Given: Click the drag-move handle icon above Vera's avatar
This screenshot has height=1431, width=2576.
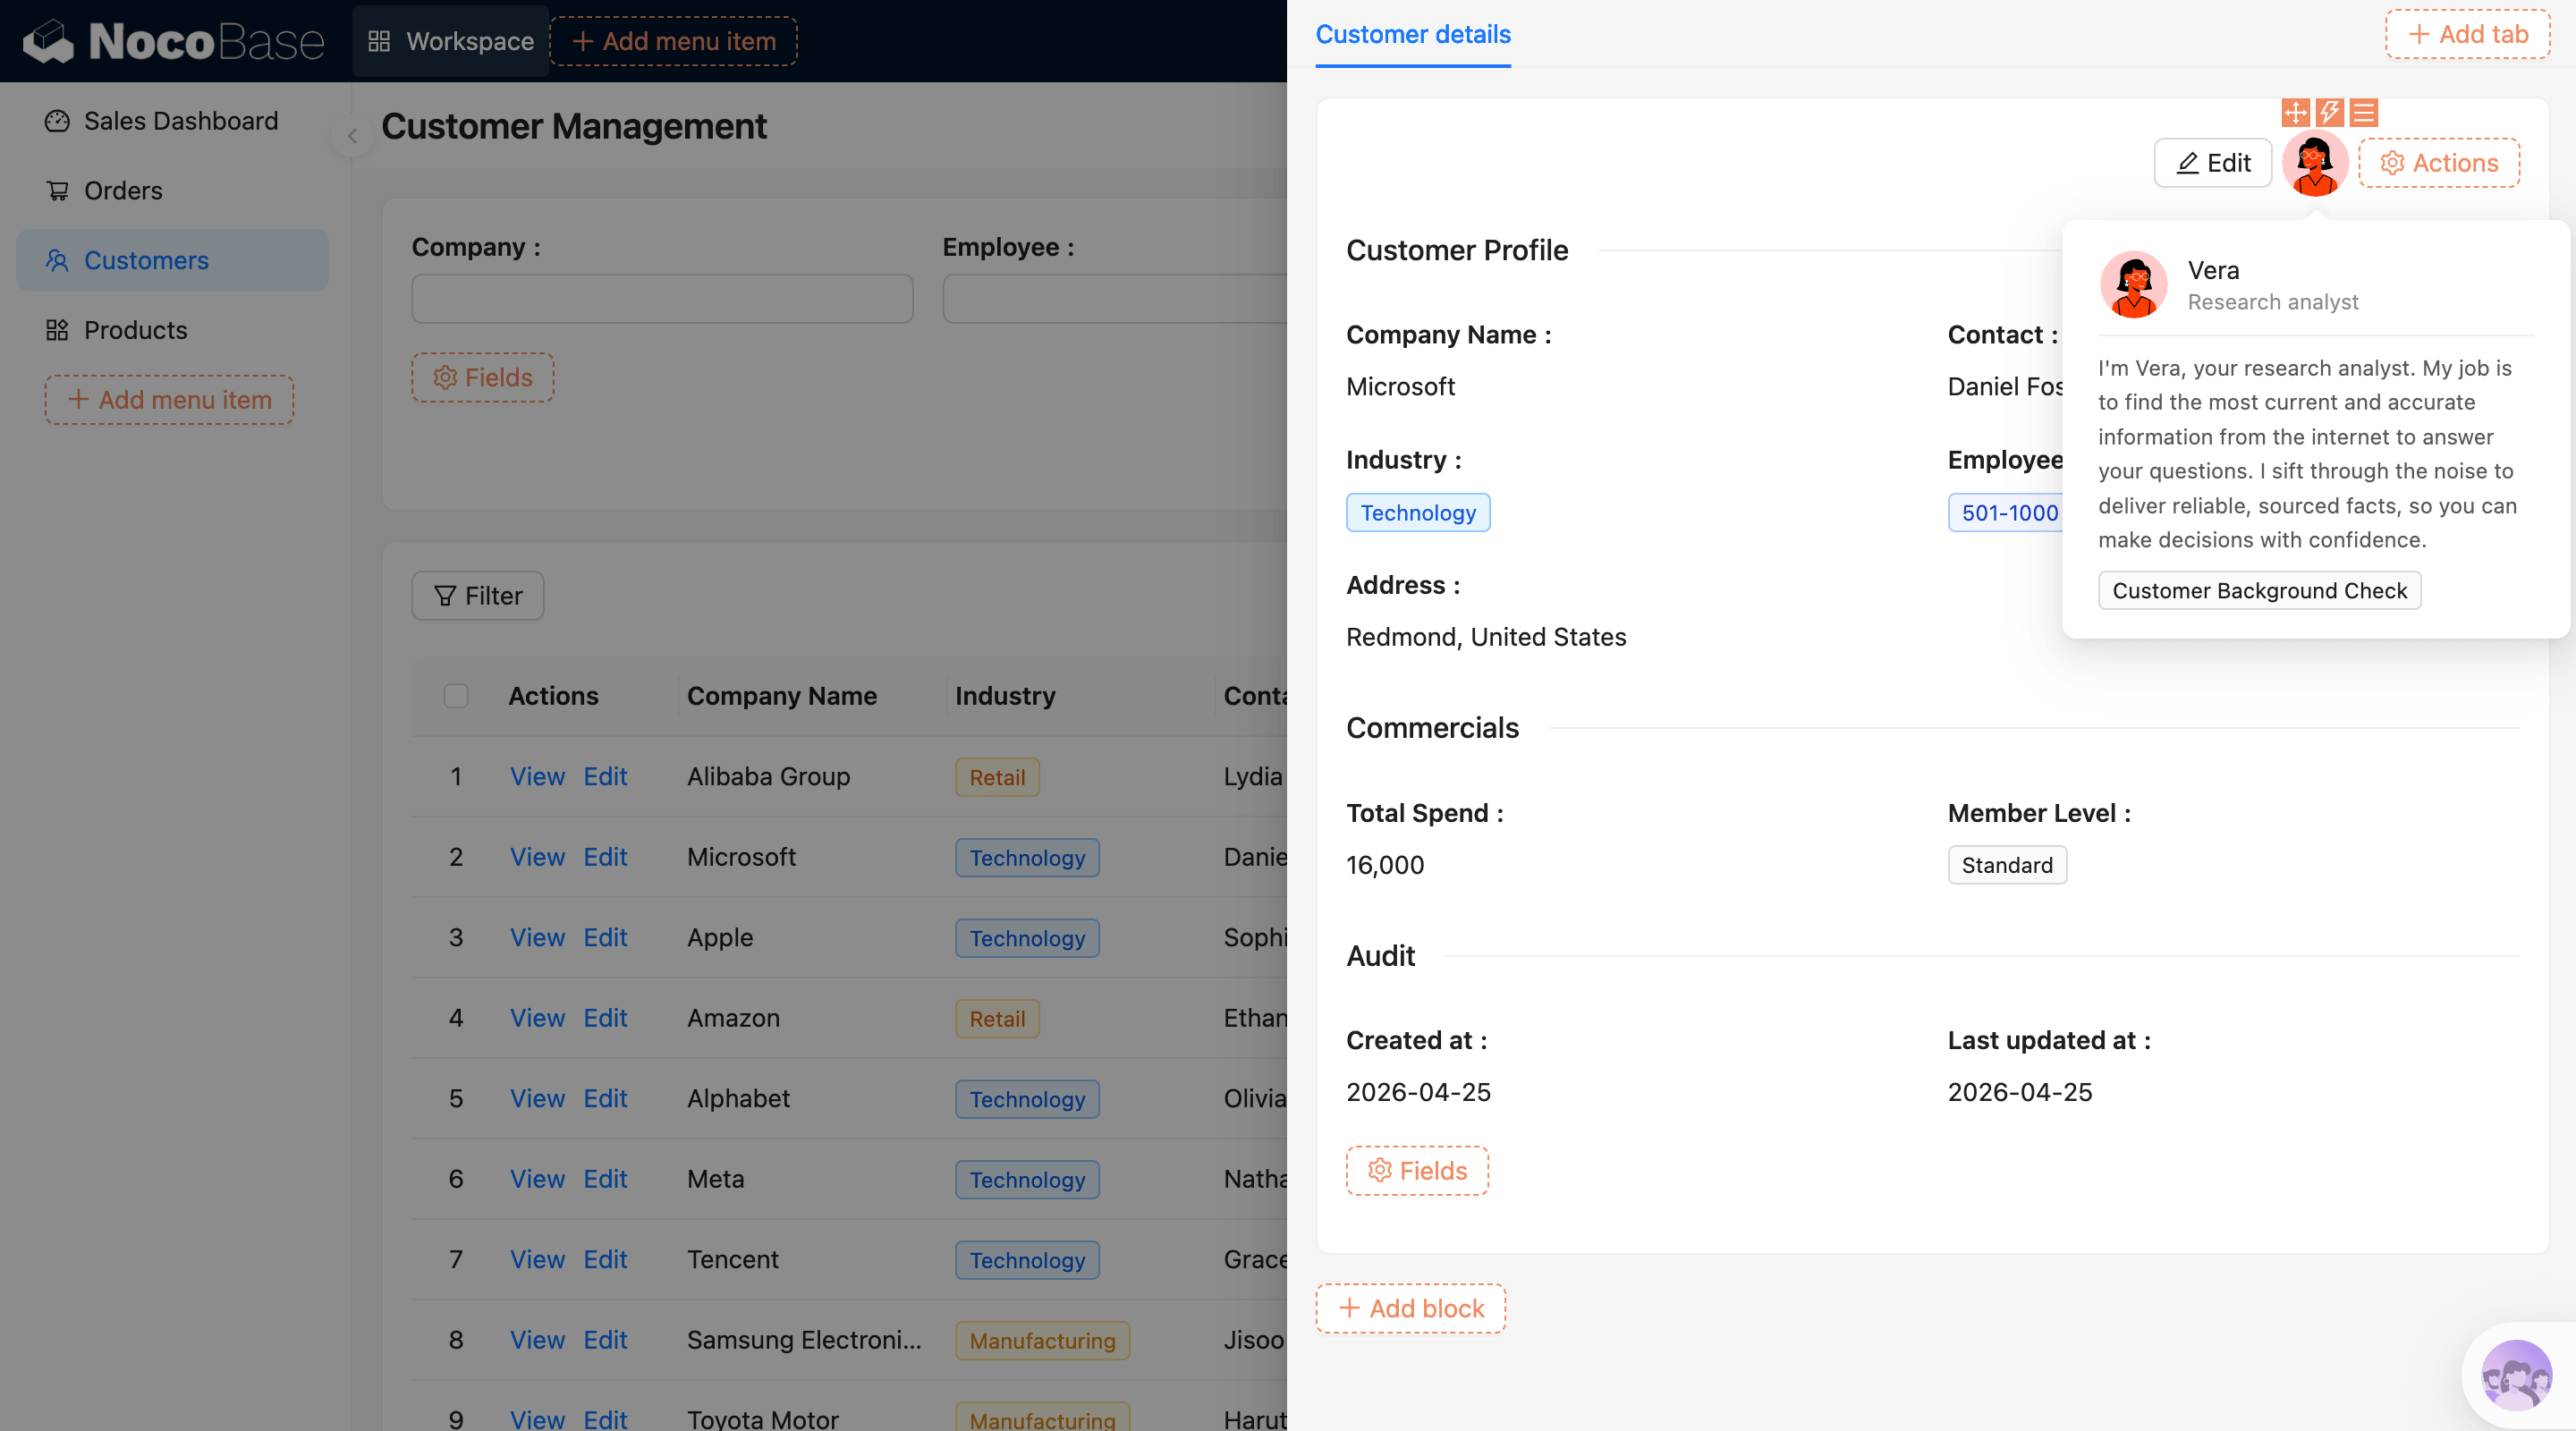Looking at the screenshot, I should 2295,112.
